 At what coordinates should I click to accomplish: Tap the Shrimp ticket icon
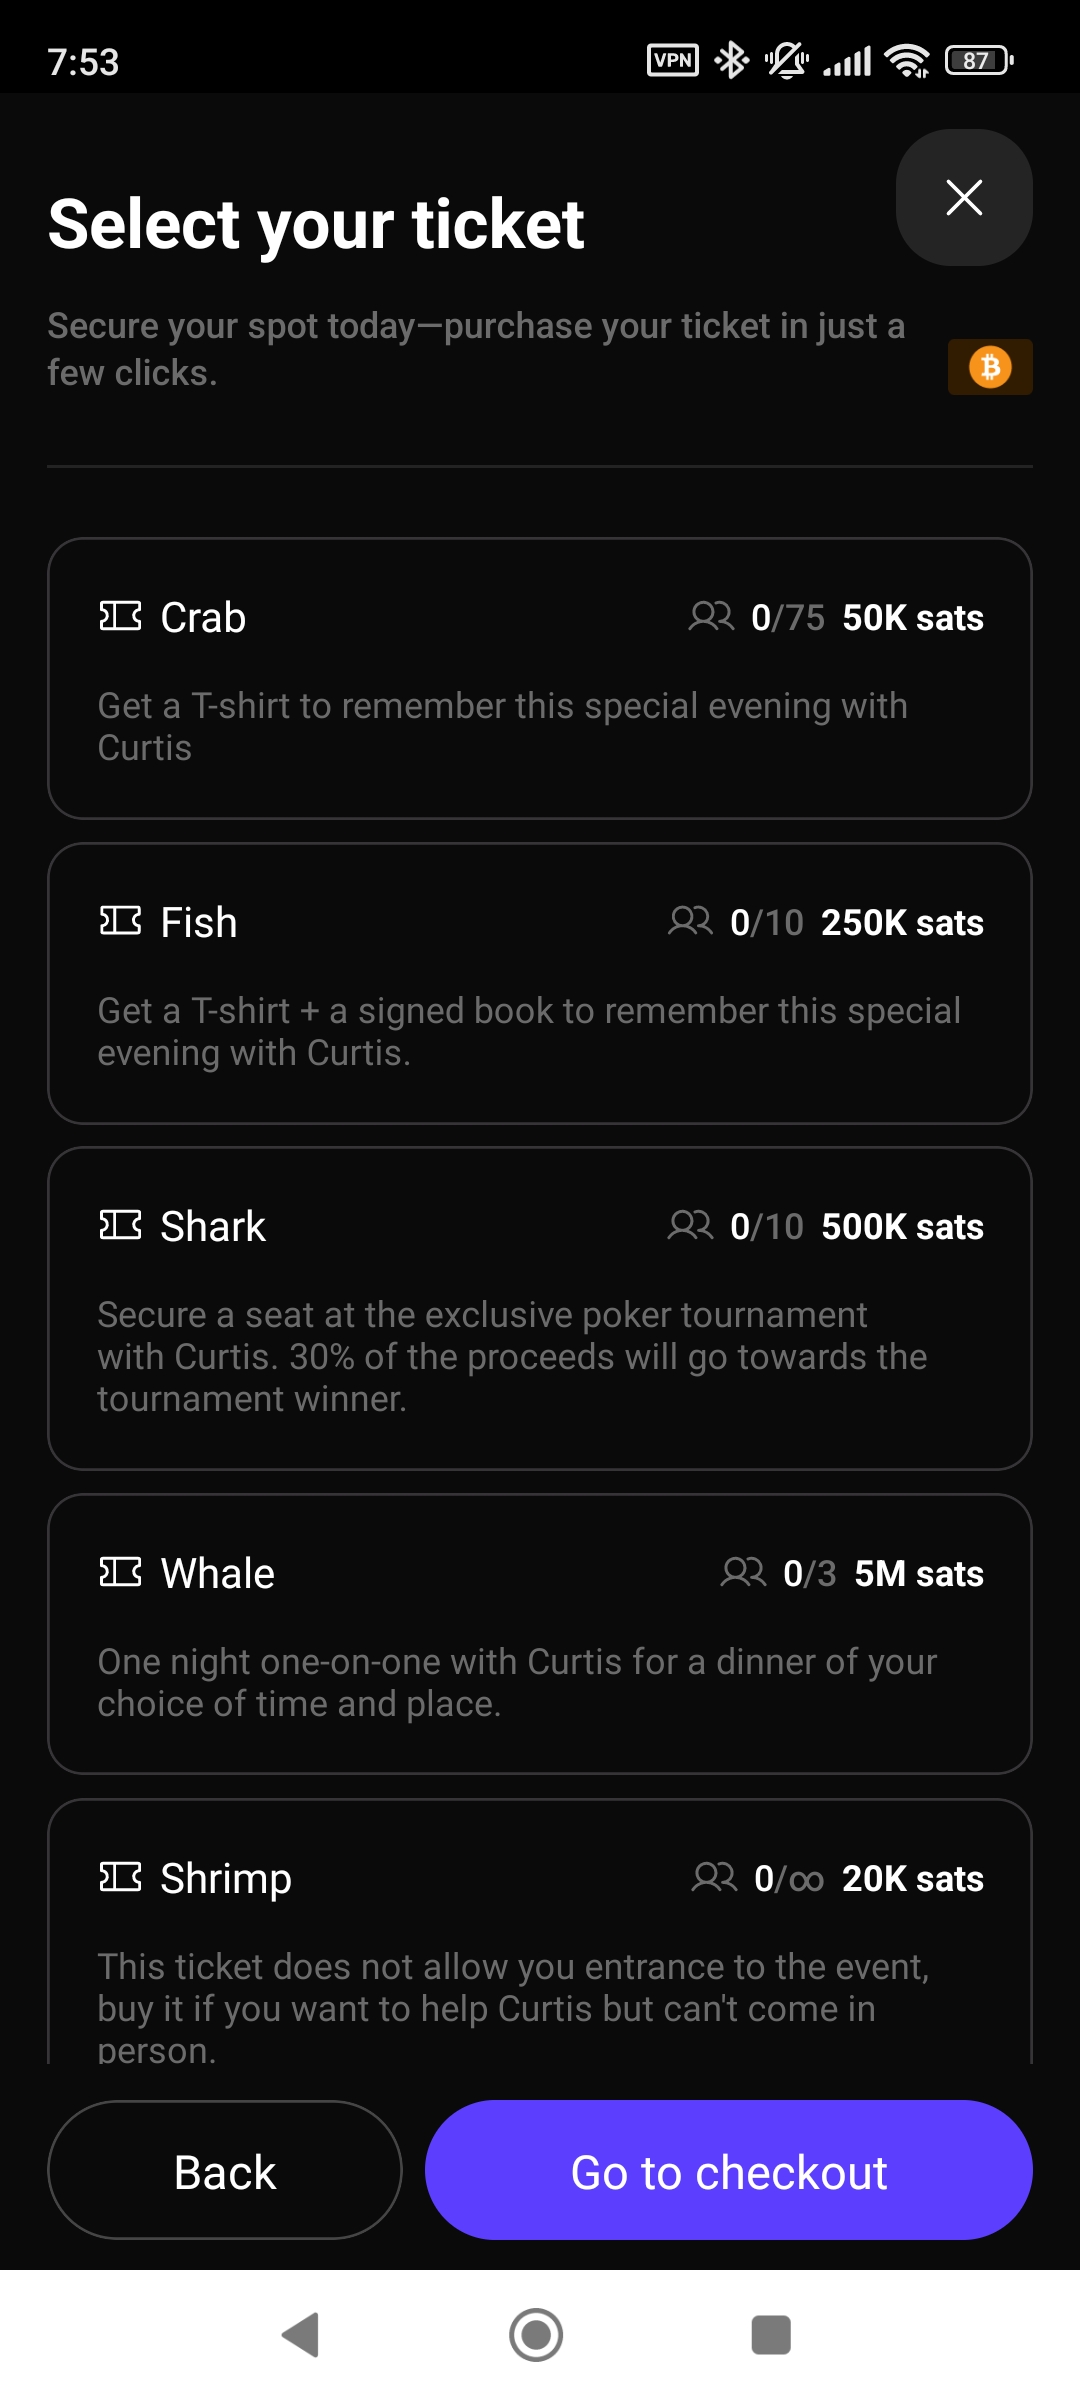coord(120,1877)
